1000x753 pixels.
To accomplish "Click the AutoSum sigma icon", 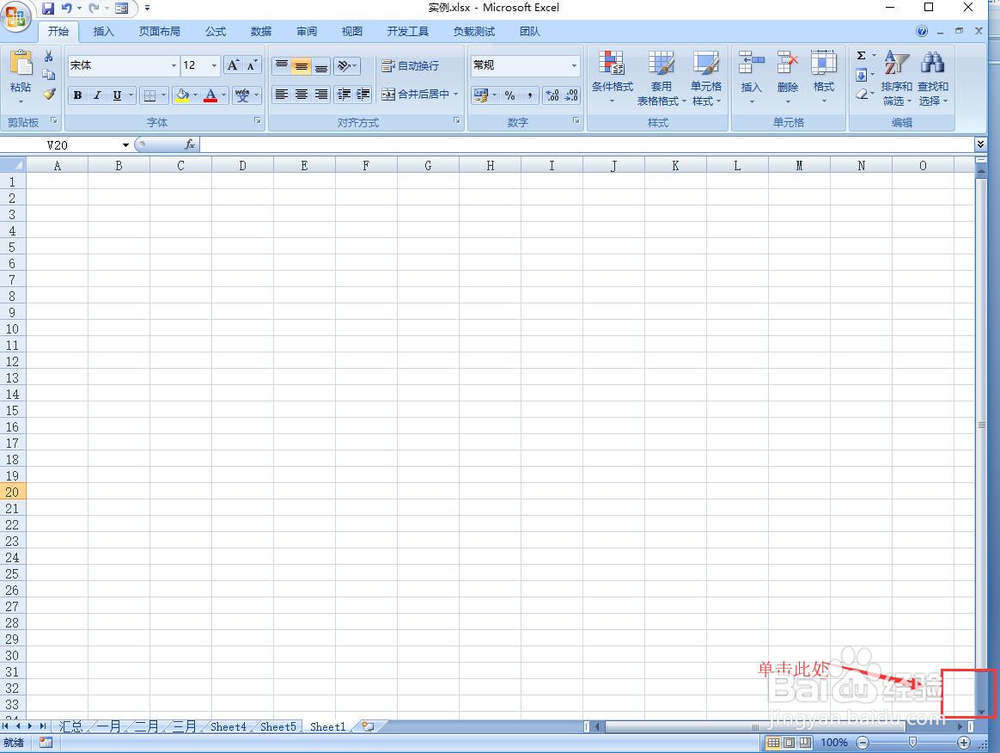I will tap(861, 55).
